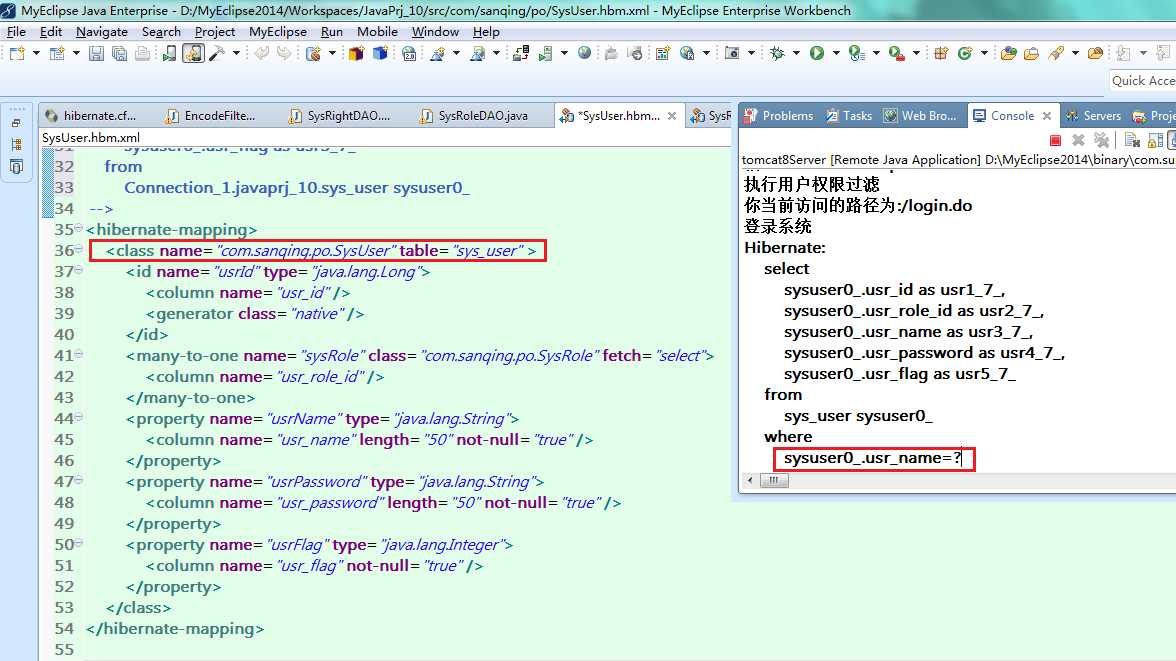
Task: Open the Edit menu
Action: coord(51,32)
